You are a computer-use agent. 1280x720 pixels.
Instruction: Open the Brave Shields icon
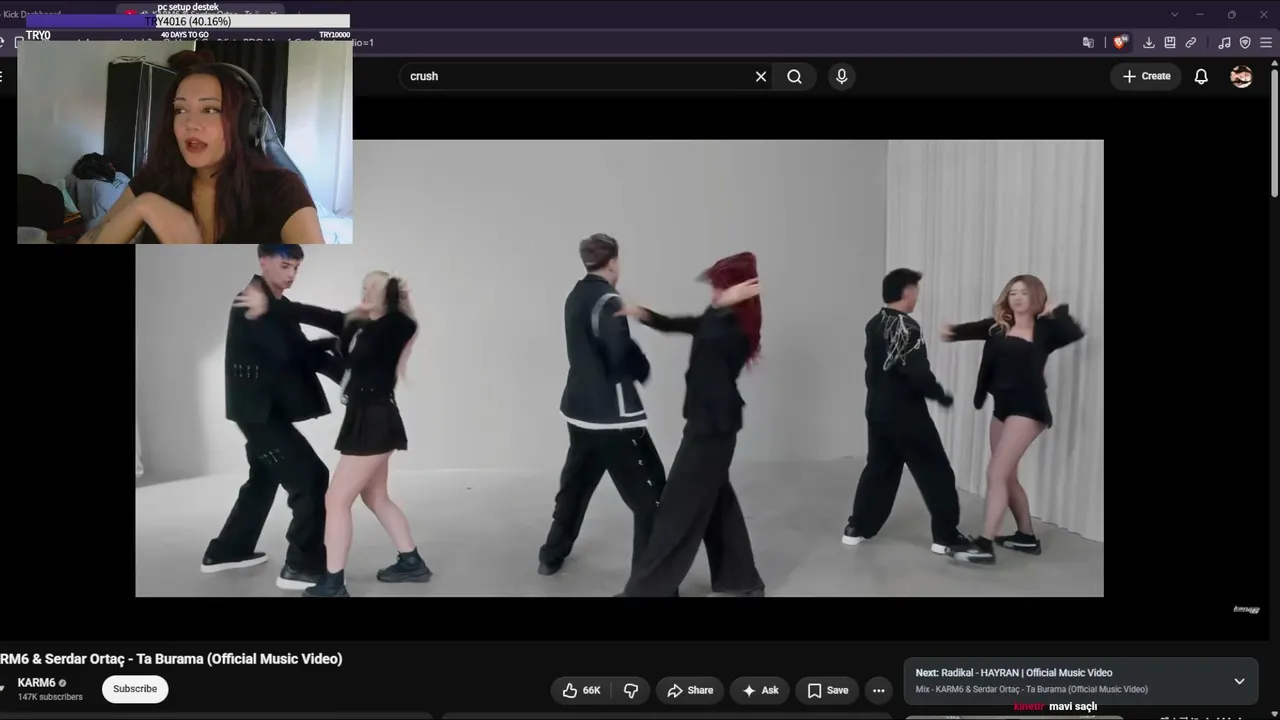(x=1120, y=43)
